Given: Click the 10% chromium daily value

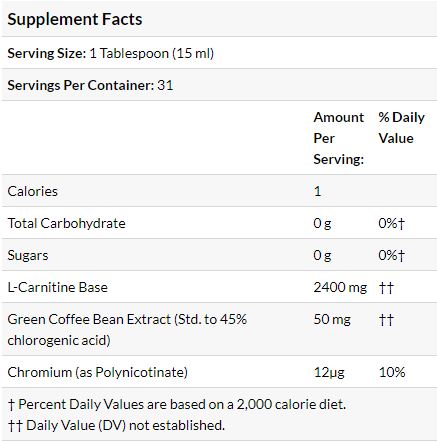Looking at the screenshot, I should tap(392, 372).
